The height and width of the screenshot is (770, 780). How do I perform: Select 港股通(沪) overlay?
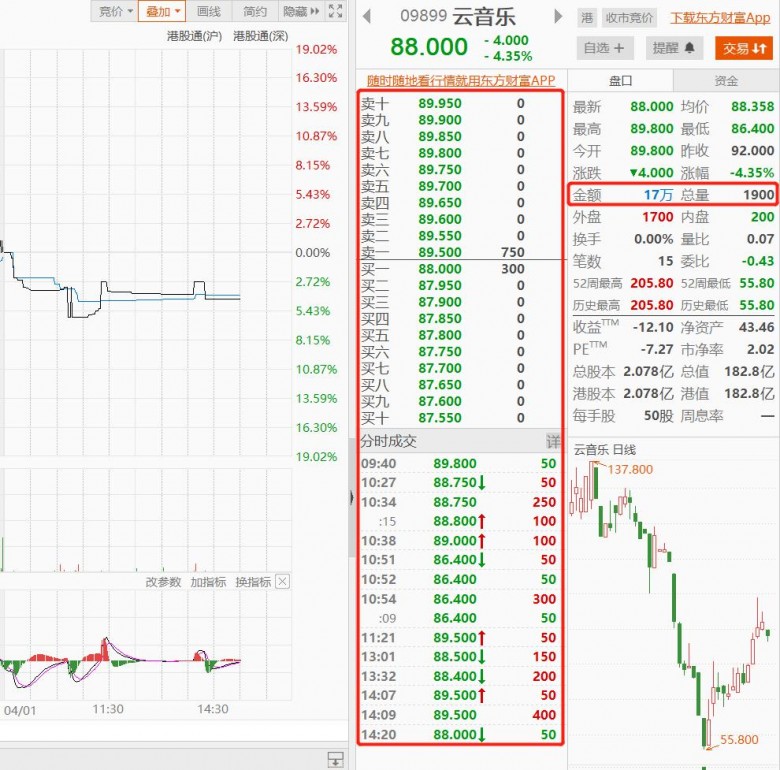195,36
